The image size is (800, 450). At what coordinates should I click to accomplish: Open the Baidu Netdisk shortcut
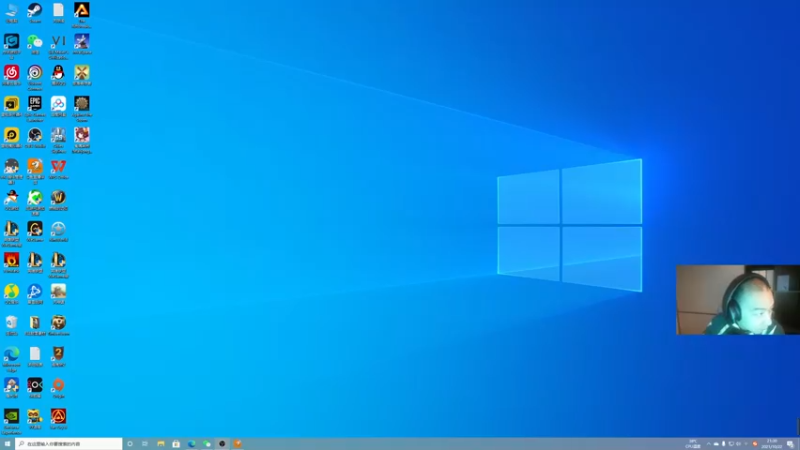pos(58,106)
